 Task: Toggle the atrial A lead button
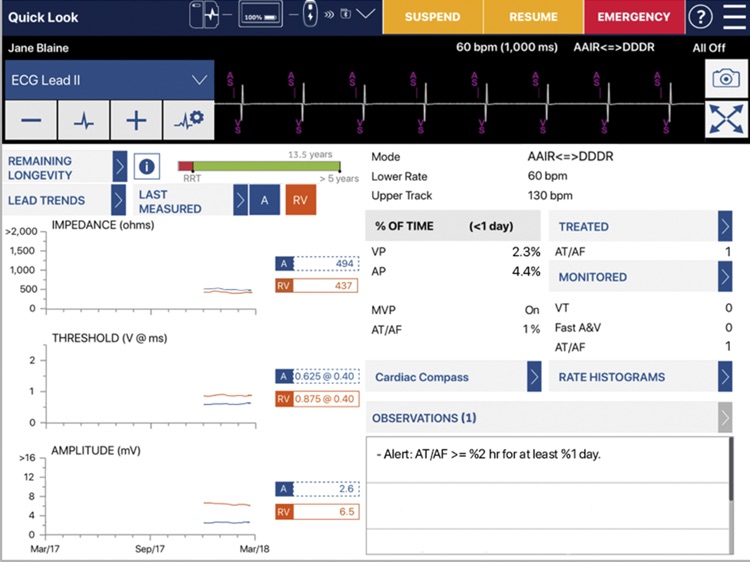[x=265, y=200]
